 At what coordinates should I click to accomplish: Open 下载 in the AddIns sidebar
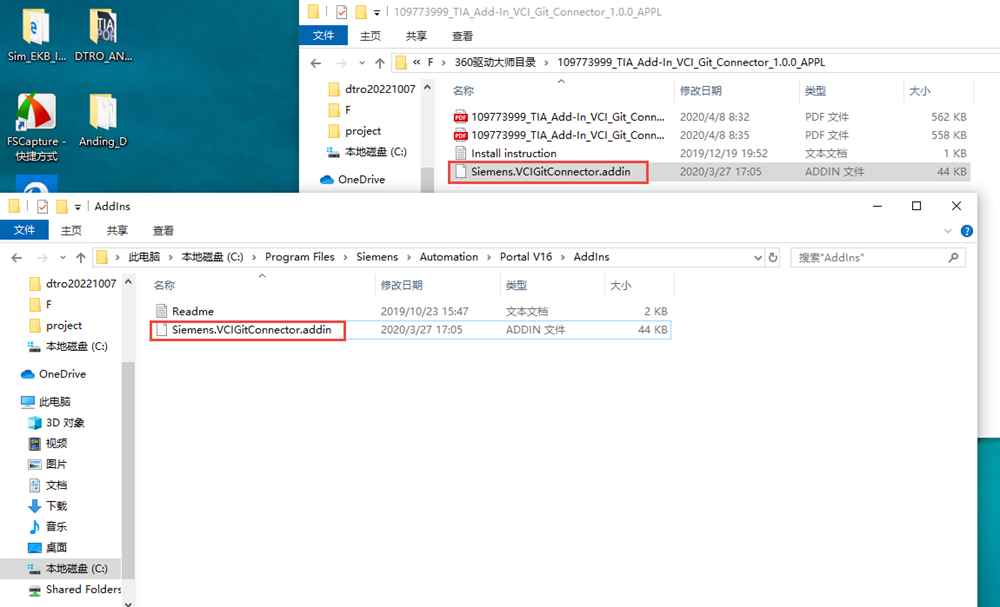point(48,506)
